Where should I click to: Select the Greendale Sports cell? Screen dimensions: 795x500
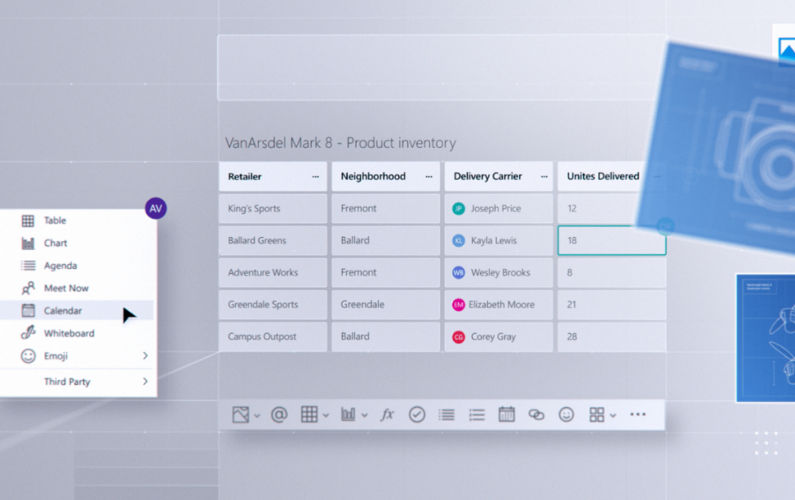(x=273, y=304)
